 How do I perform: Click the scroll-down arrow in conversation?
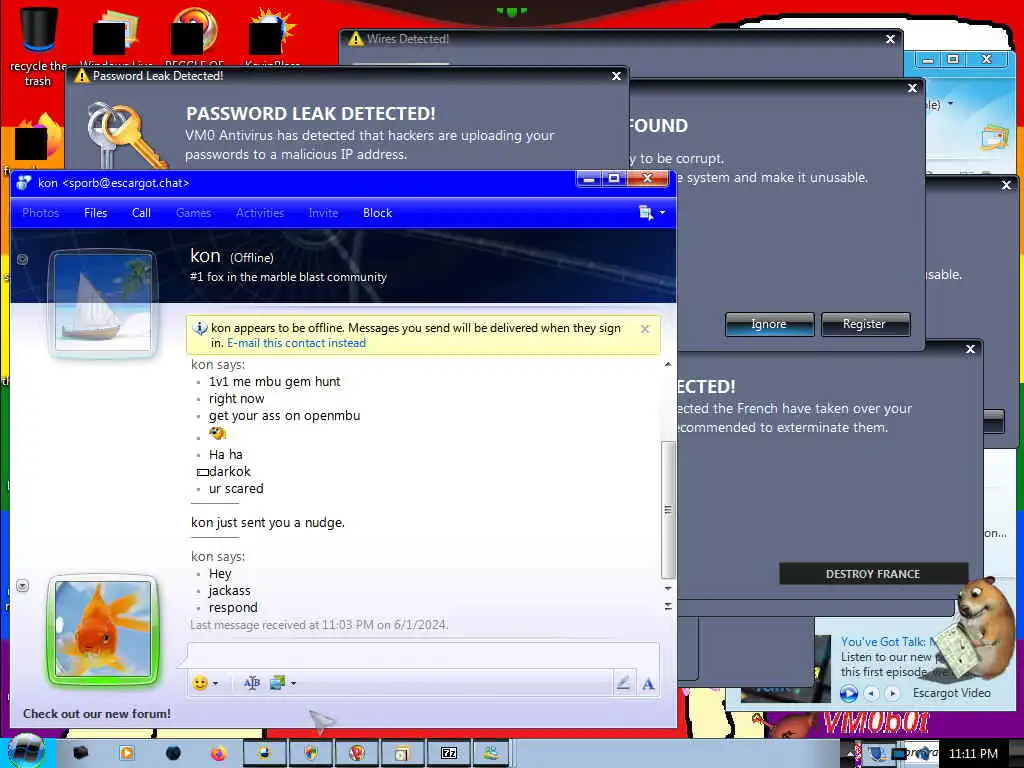[x=668, y=588]
